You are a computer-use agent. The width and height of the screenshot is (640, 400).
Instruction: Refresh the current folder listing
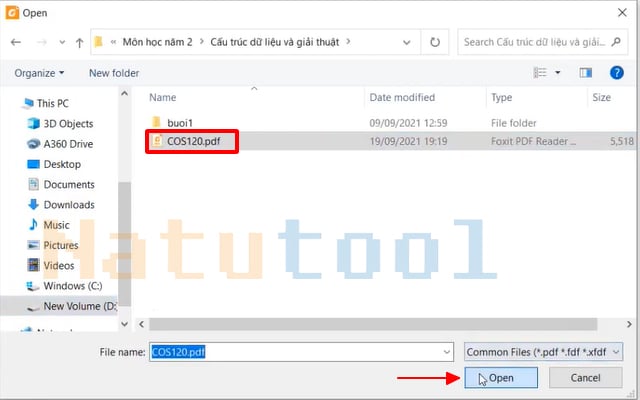pos(435,42)
